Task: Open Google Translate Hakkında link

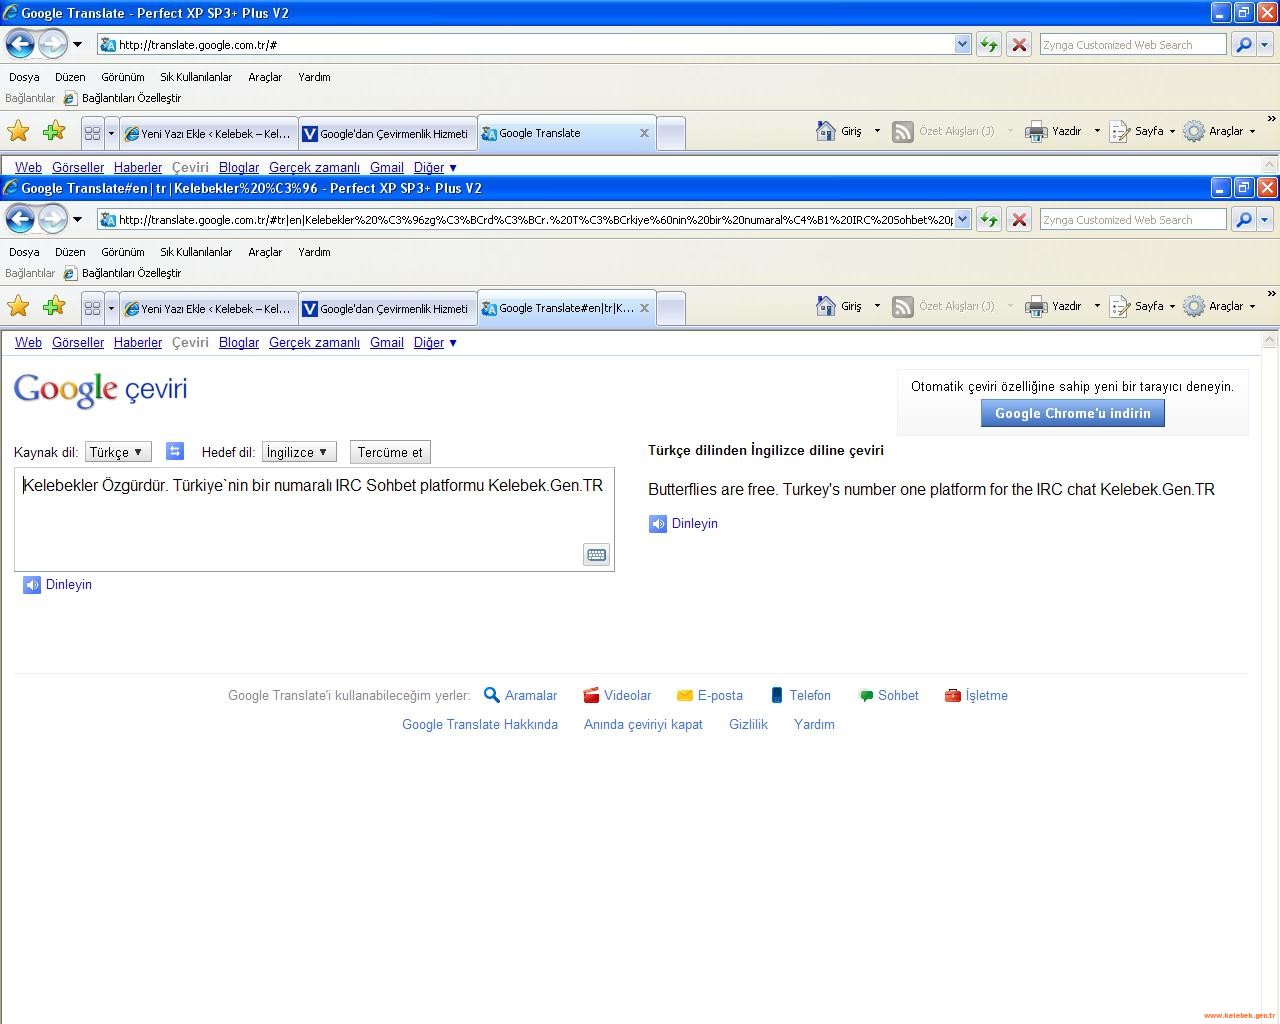Action: click(x=480, y=725)
